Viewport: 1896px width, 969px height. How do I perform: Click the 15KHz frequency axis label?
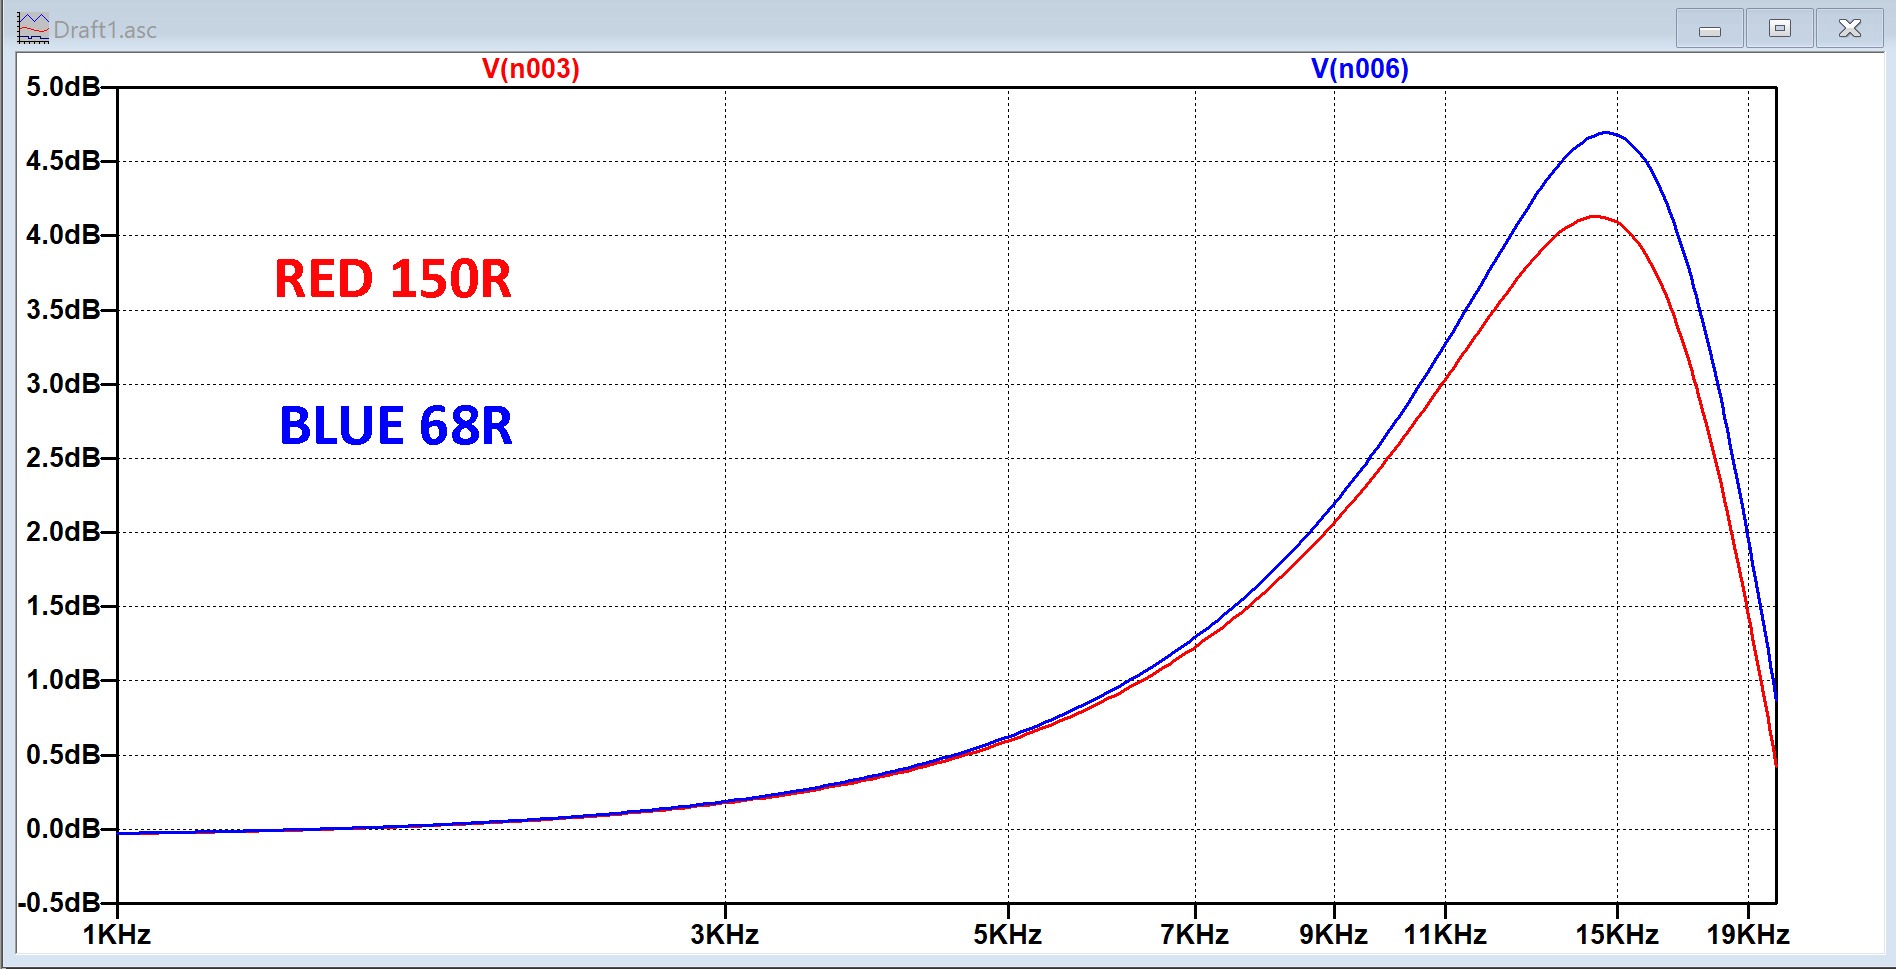pos(1618,935)
